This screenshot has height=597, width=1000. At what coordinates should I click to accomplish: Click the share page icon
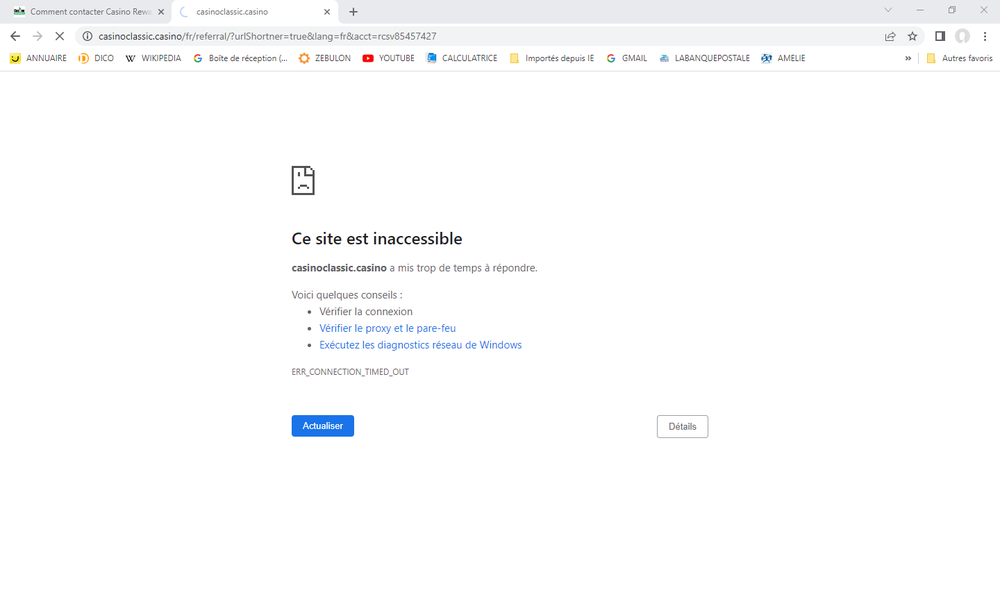tap(890, 36)
